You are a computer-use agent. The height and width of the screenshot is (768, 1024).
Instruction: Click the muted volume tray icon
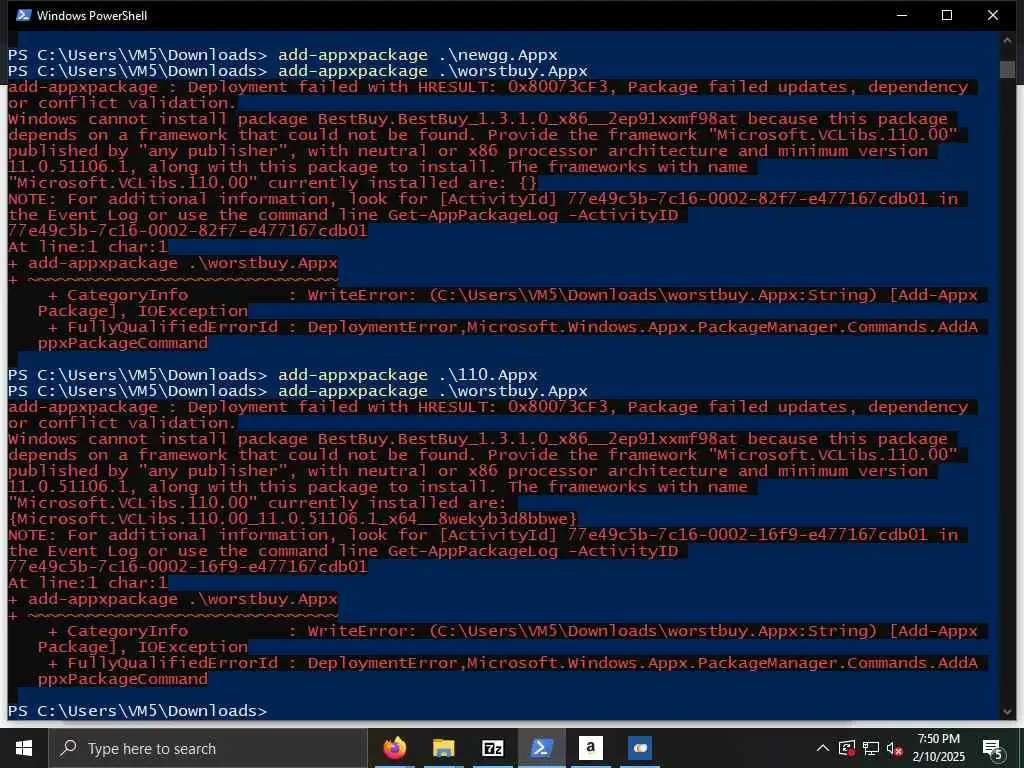click(894, 748)
